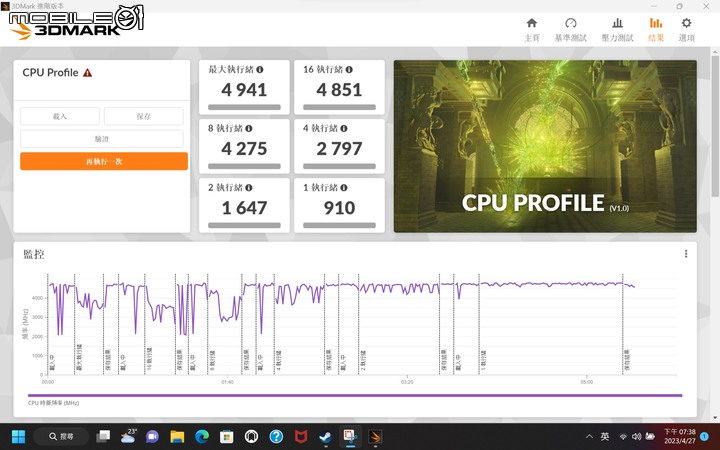The image size is (720, 450).
Task: Open the Options (選項) gear tab
Action: click(x=686, y=30)
